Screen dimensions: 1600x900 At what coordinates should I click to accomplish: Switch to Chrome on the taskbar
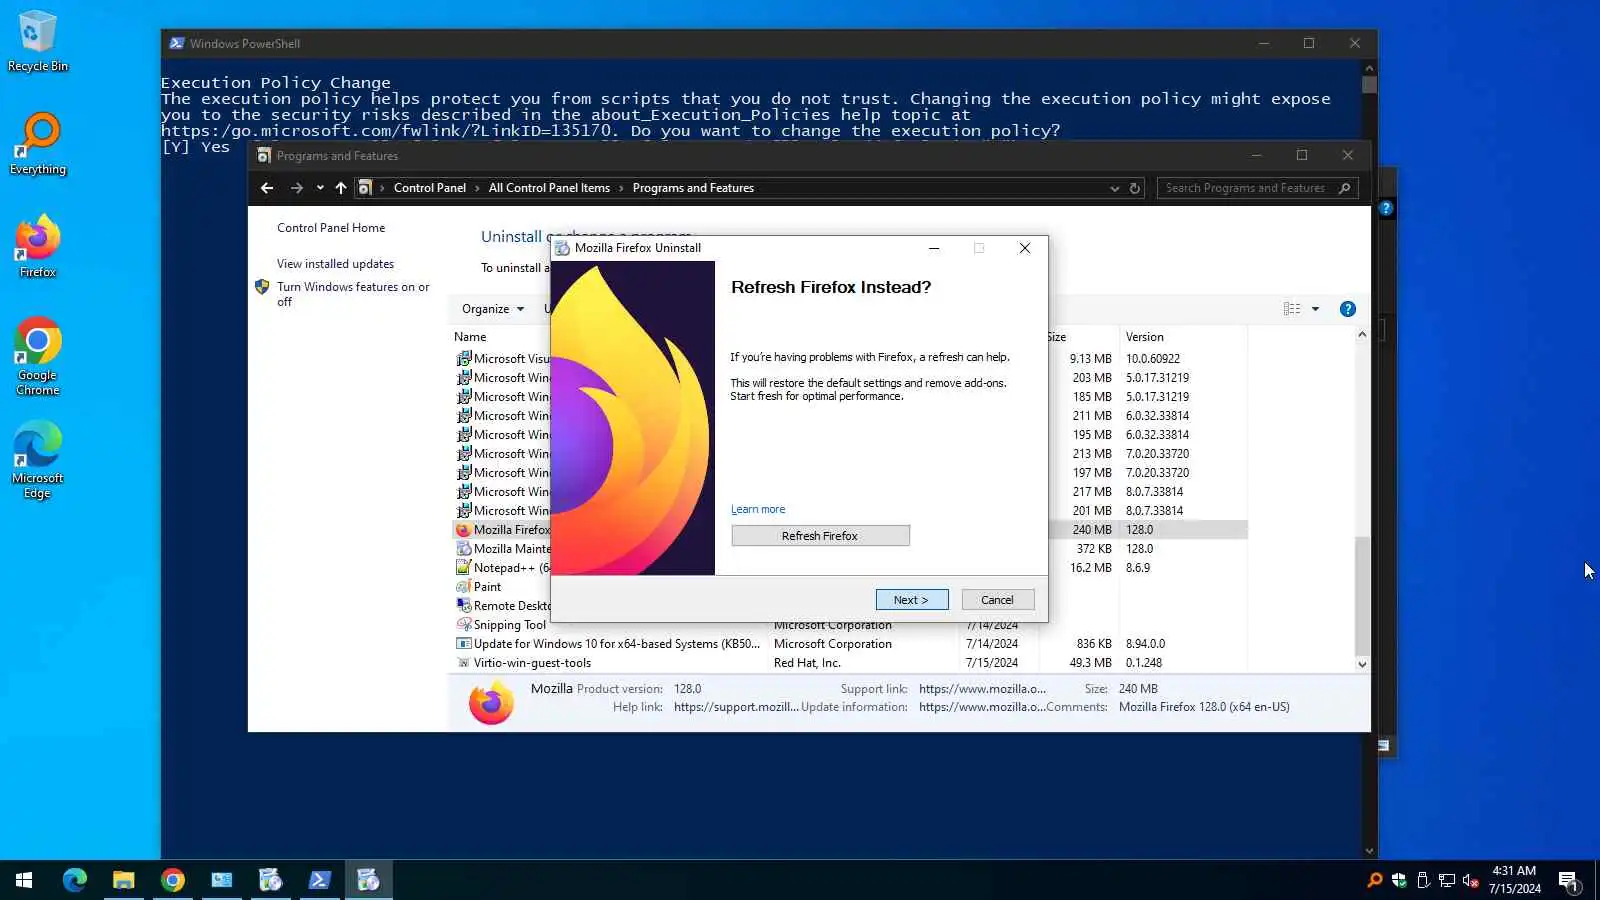pos(173,880)
